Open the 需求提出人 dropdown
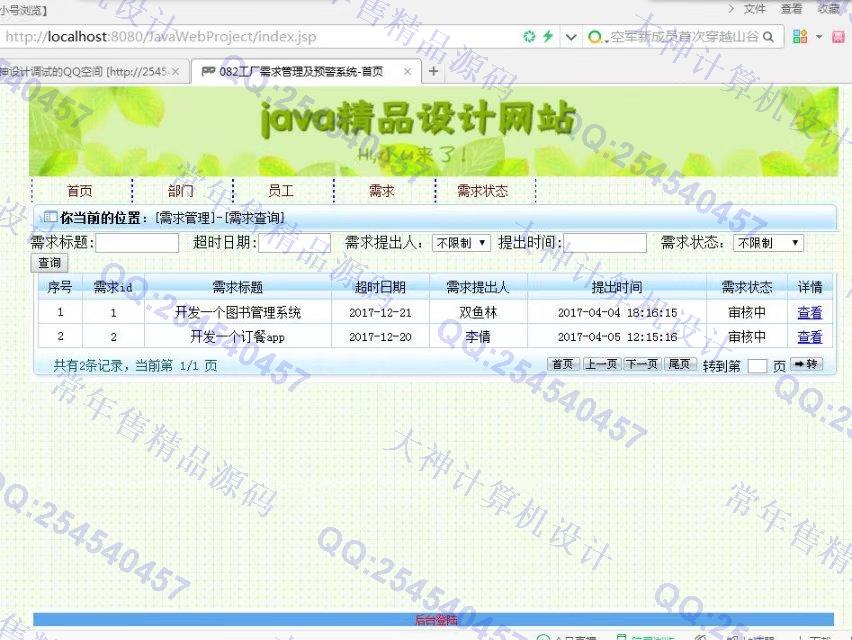Viewport: 852px width, 640px height. coord(461,243)
